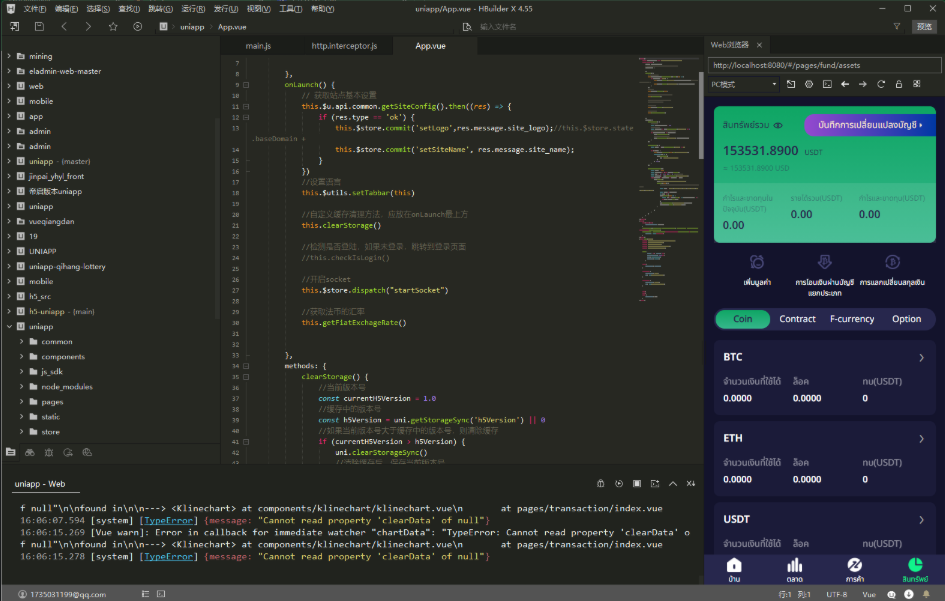Image resolution: width=945 pixels, height=601 pixels.
Task: Open the trade tab icon in app preview
Action: click(855, 565)
